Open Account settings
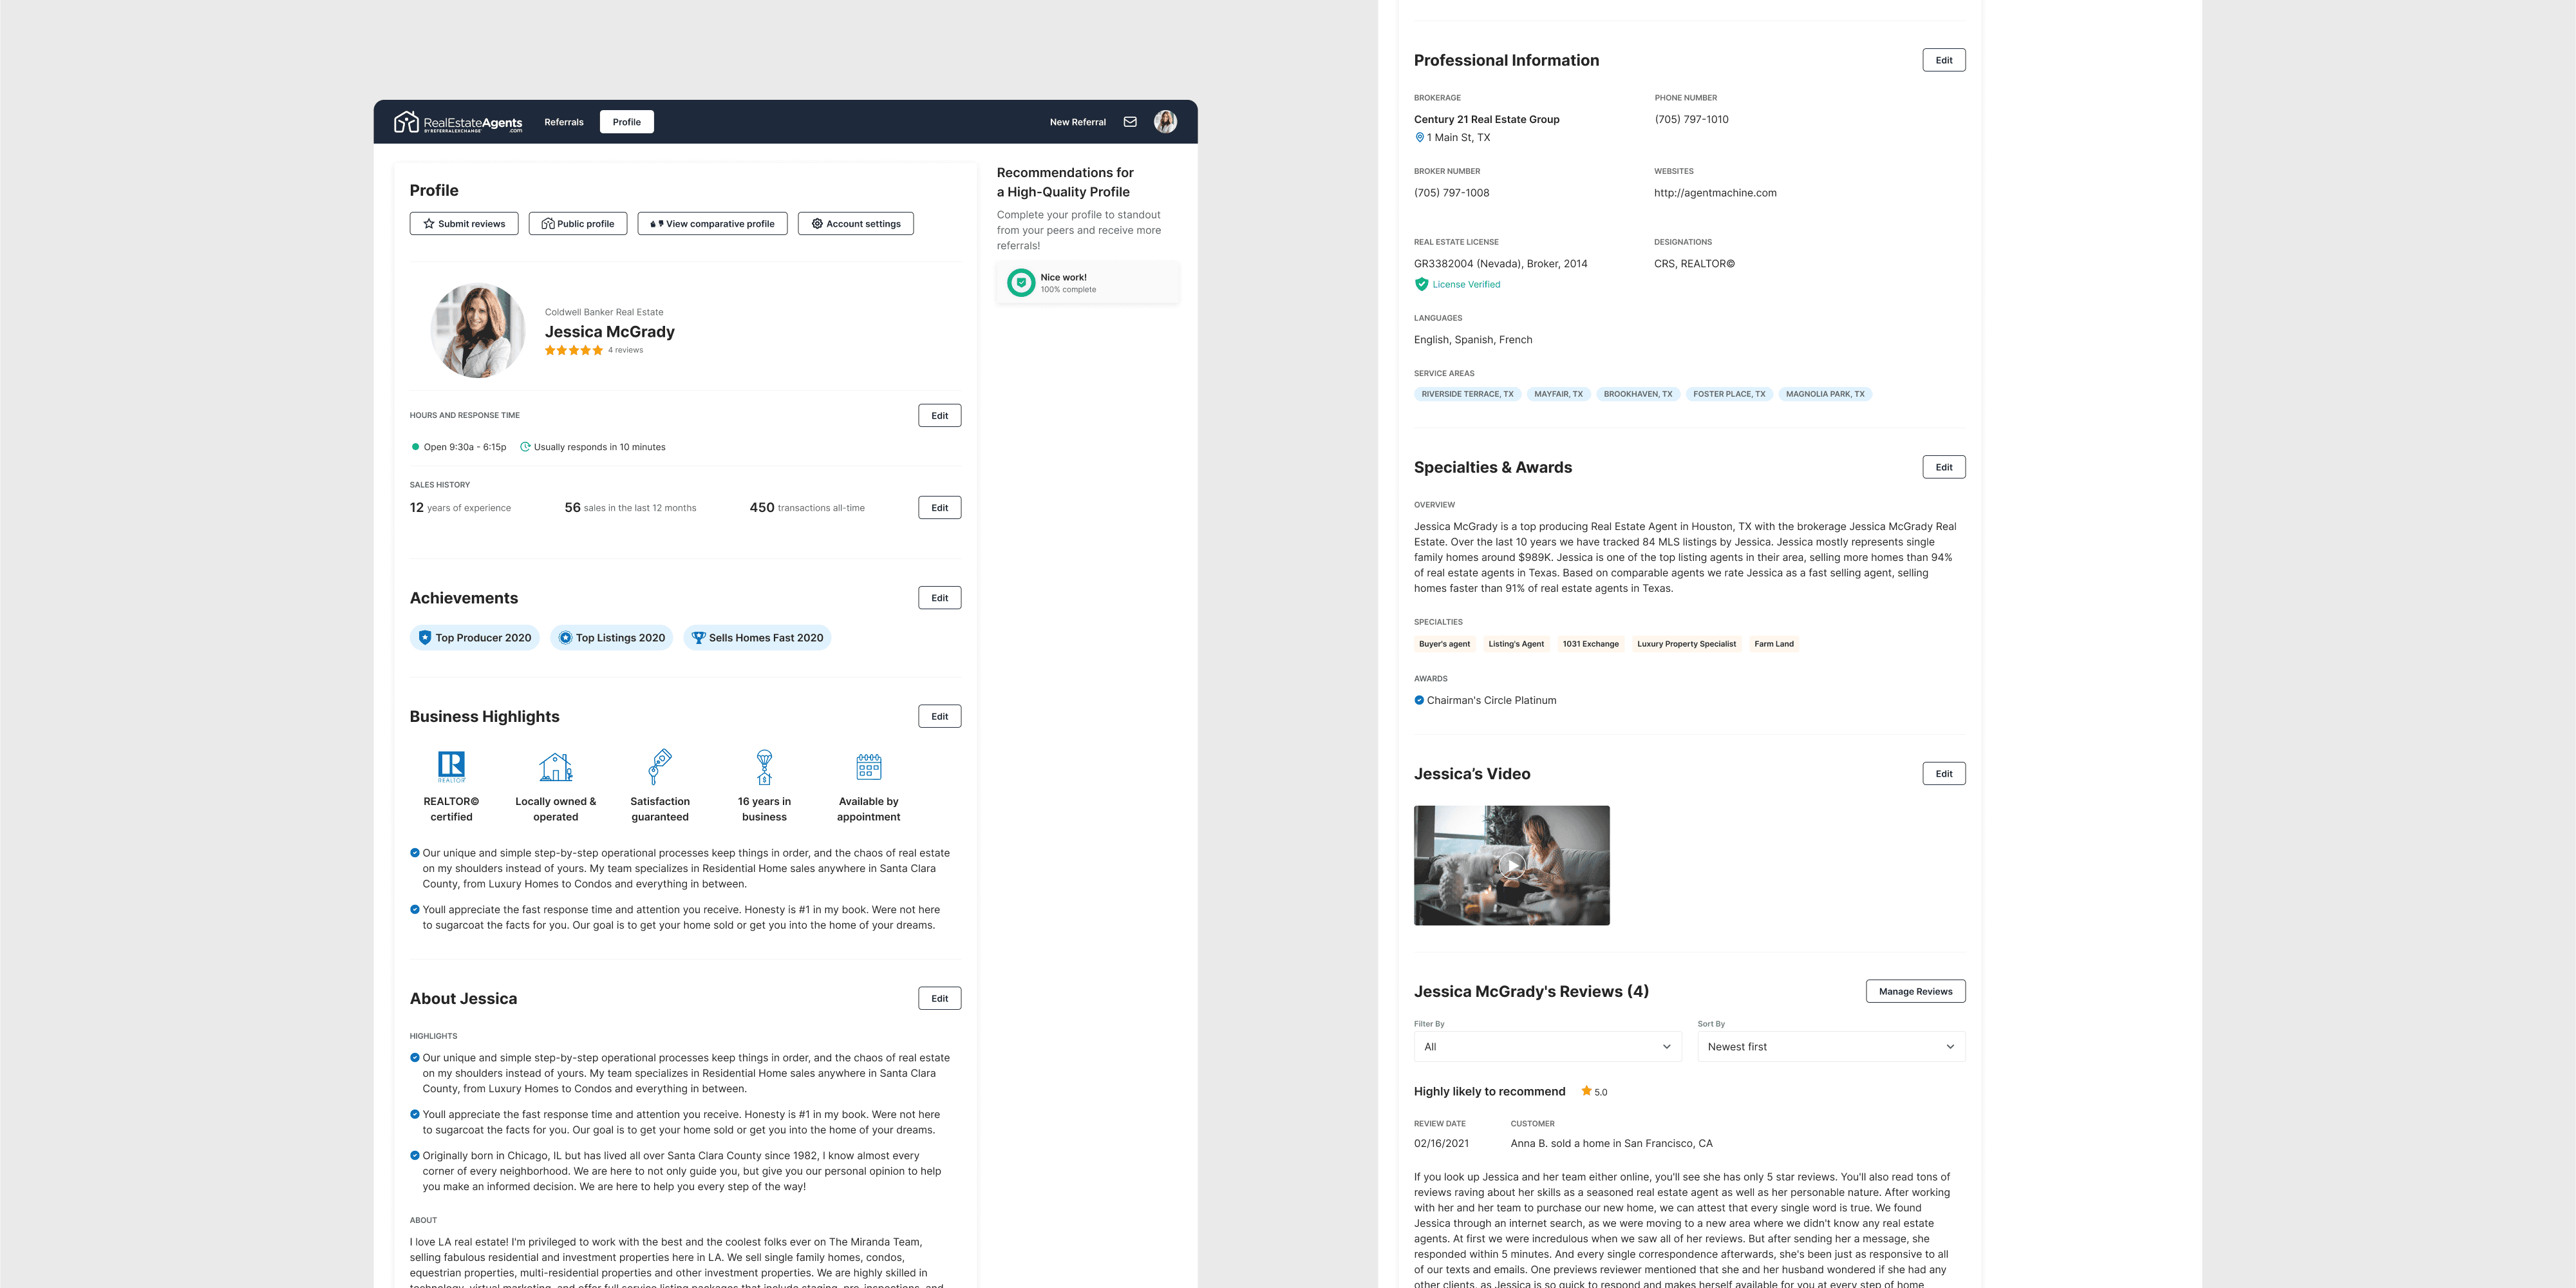Image resolution: width=2576 pixels, height=1288 pixels. coord(855,224)
